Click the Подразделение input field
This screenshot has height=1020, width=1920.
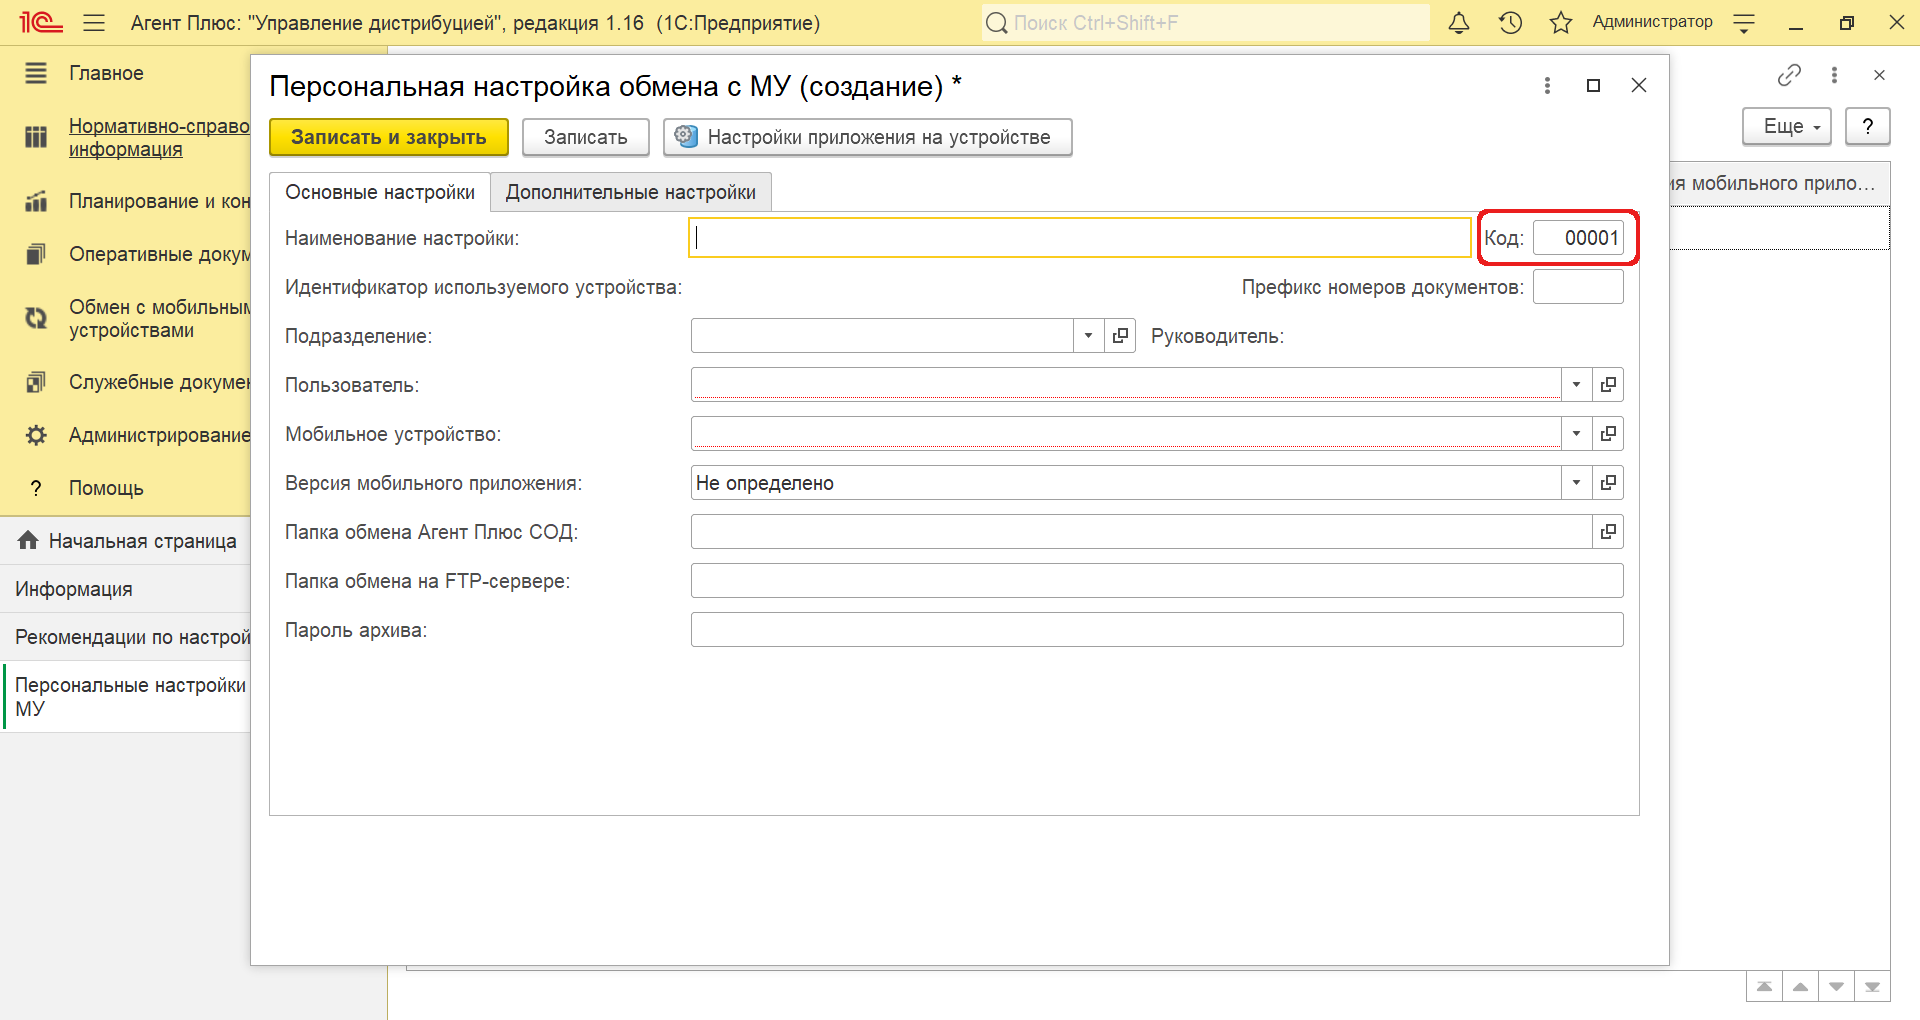point(882,336)
